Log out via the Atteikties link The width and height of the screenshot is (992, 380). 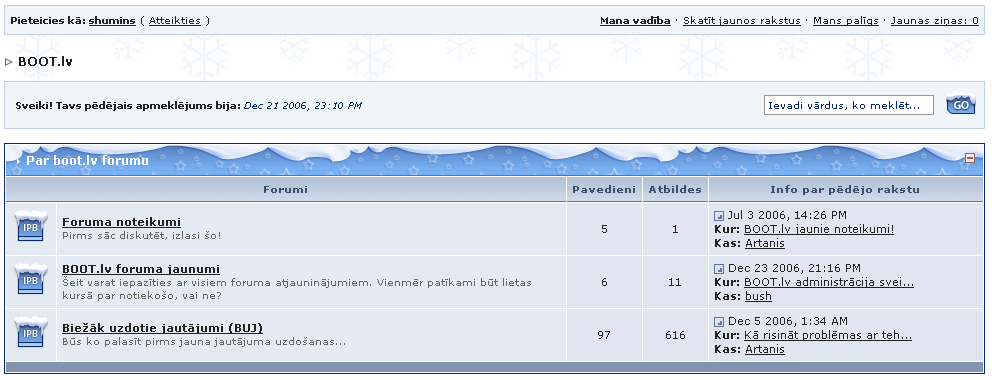tap(175, 21)
